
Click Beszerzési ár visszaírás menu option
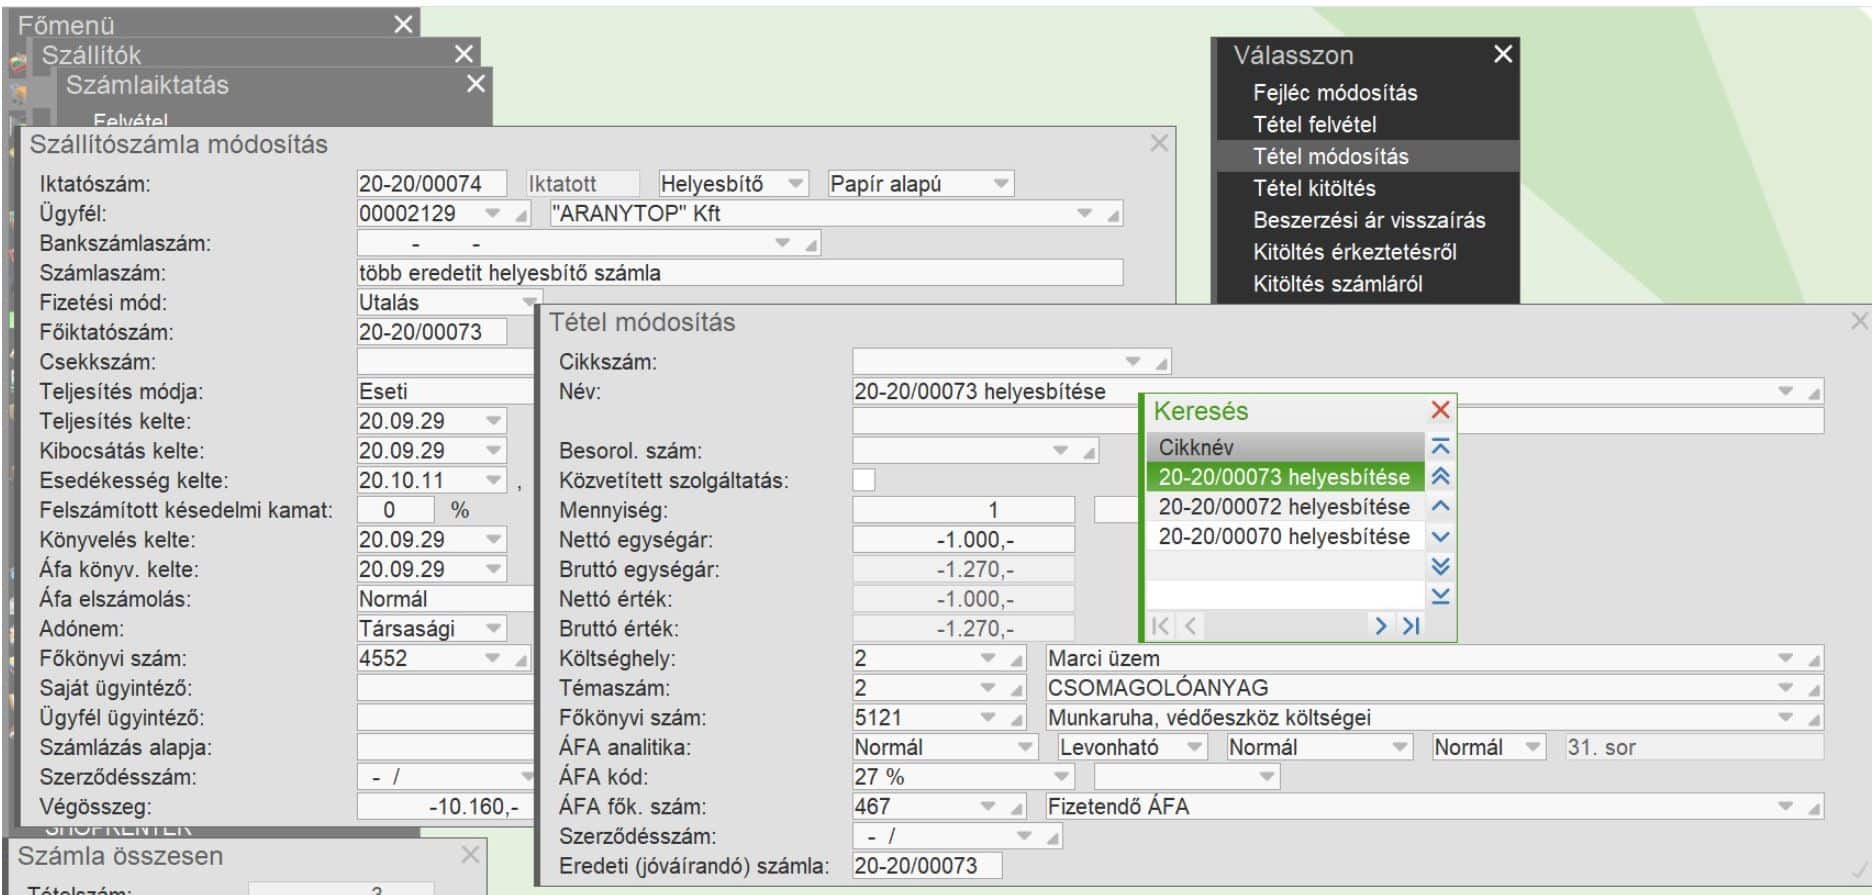tap(1369, 220)
